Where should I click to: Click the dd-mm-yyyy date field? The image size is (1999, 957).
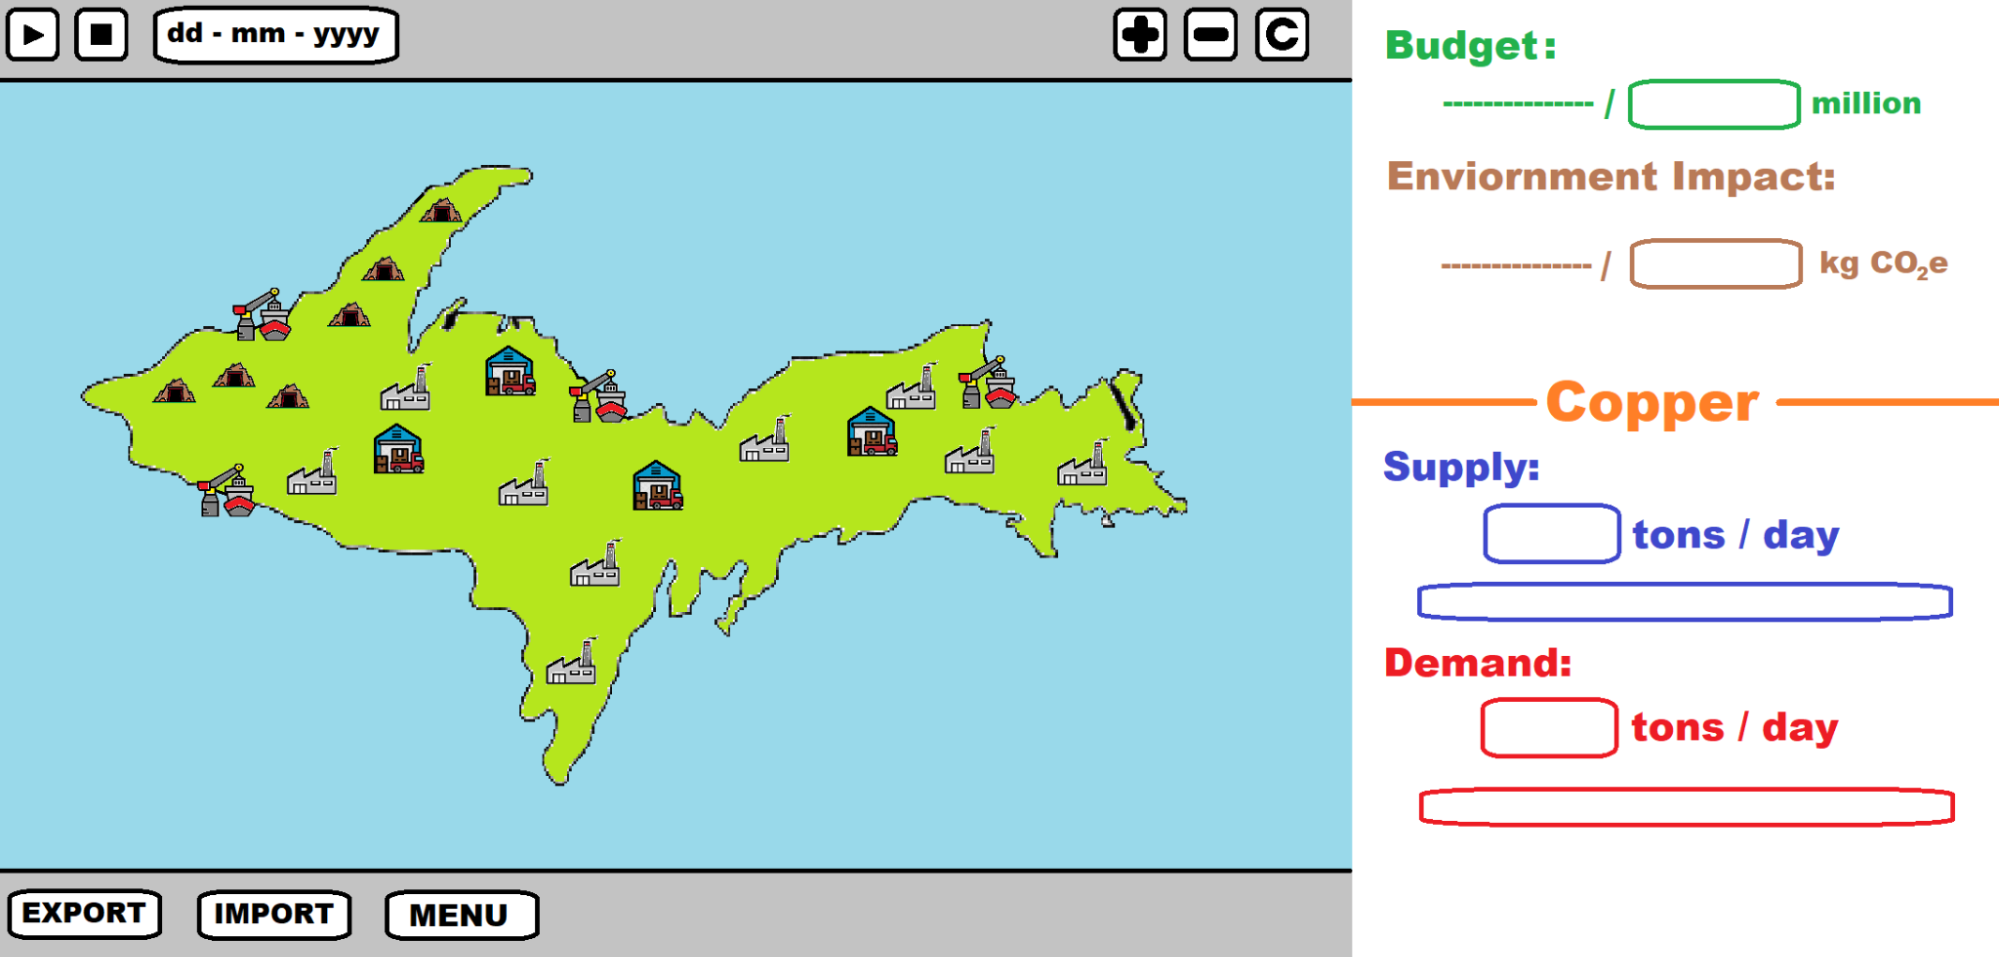tap(276, 36)
